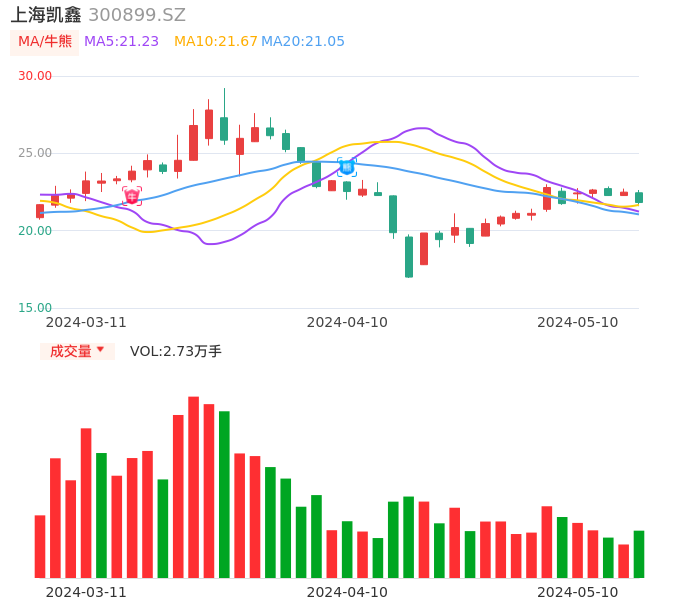Click the 上海凯鑫 stock name title
Screen dimensions: 686x606
(46, 15)
